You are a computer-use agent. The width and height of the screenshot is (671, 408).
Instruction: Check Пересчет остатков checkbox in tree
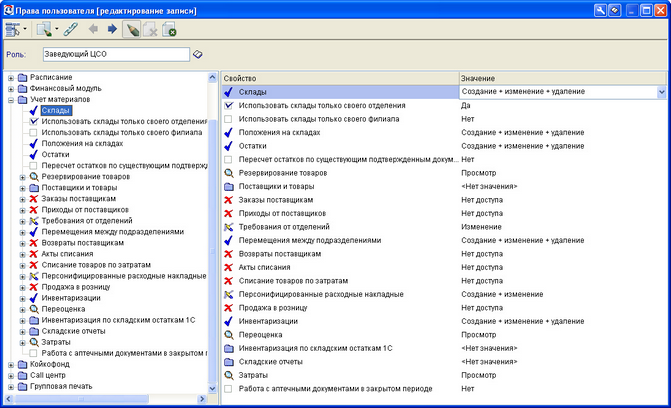33,166
